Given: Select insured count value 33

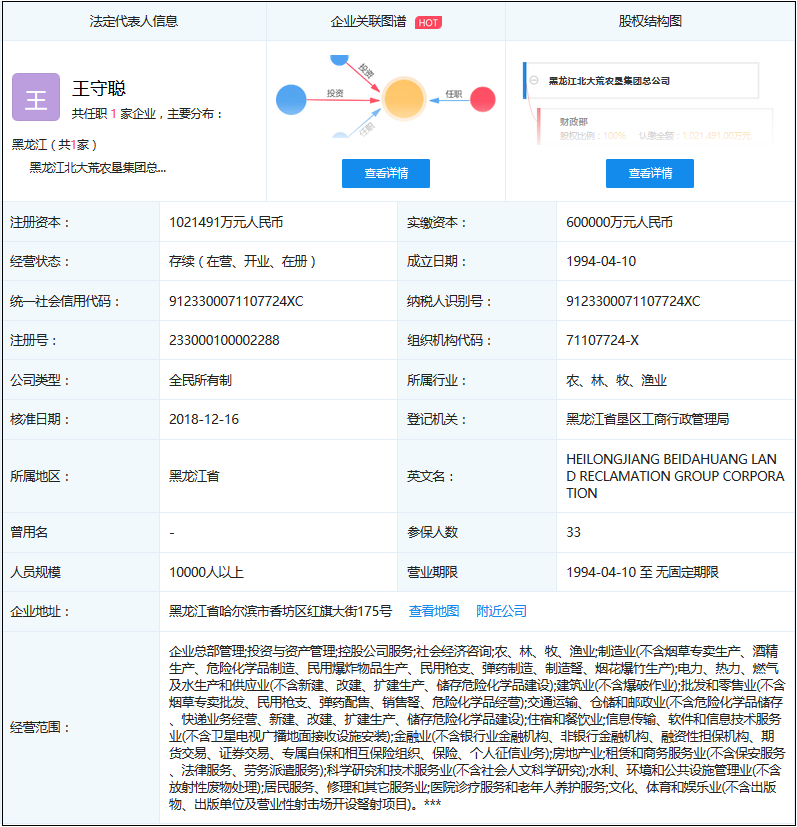Looking at the screenshot, I should point(573,532).
